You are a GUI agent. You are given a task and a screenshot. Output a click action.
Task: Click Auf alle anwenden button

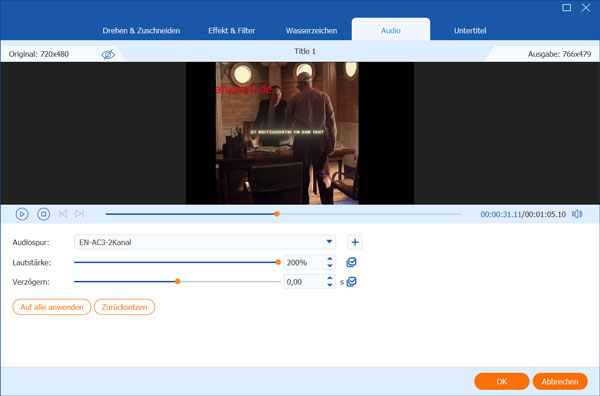52,307
